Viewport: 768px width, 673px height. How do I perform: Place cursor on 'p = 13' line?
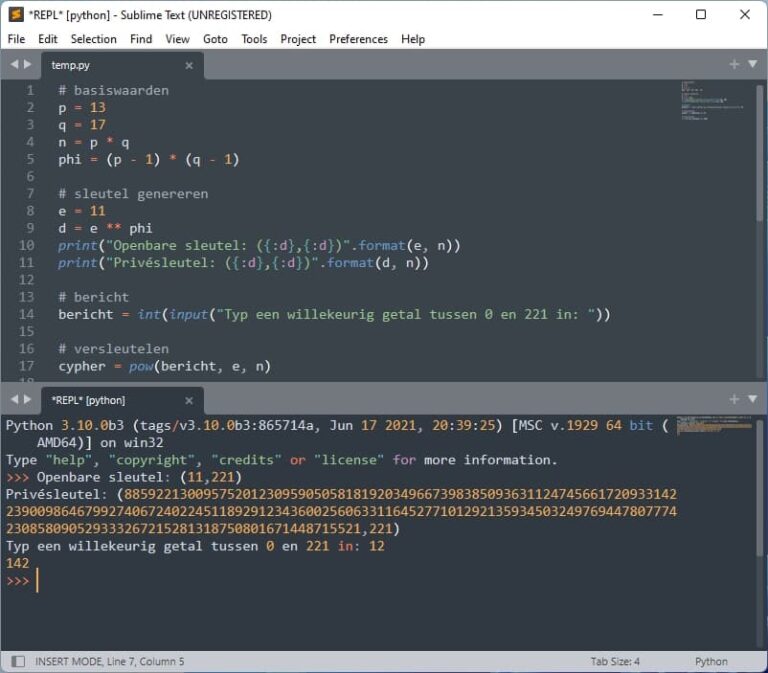tap(82, 107)
